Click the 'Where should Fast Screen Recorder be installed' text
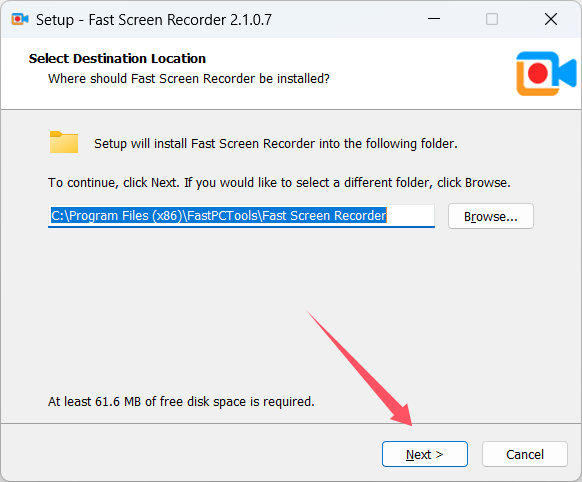The image size is (582, 482). pyautogui.click(x=189, y=79)
